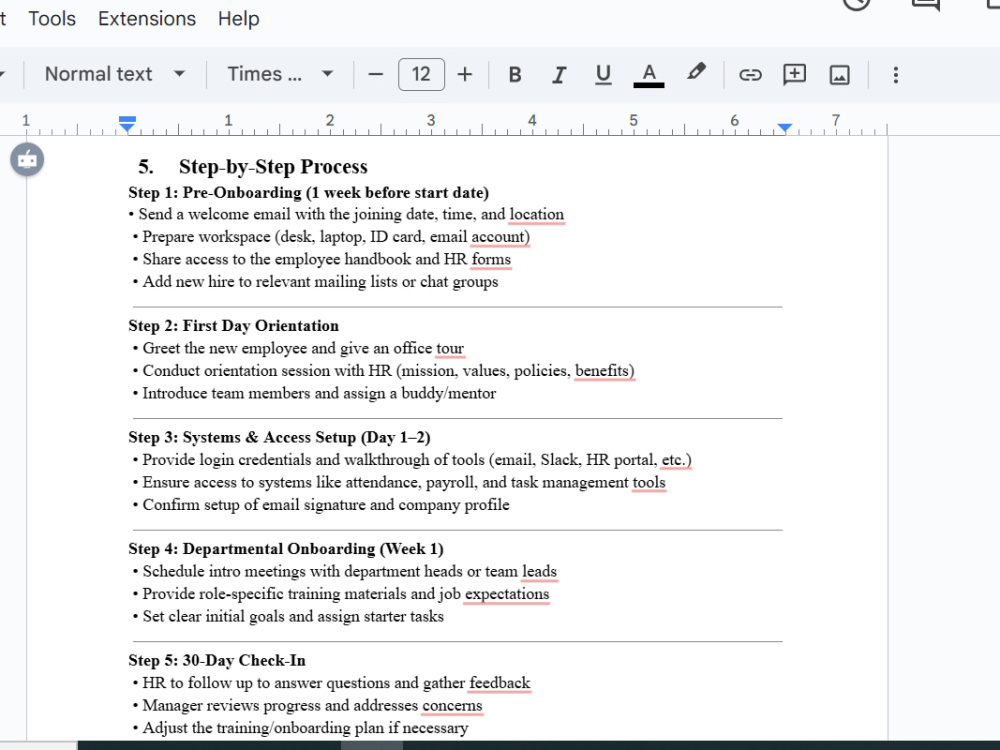Click the underlined word 'tour'
1000x750 pixels.
450,348
